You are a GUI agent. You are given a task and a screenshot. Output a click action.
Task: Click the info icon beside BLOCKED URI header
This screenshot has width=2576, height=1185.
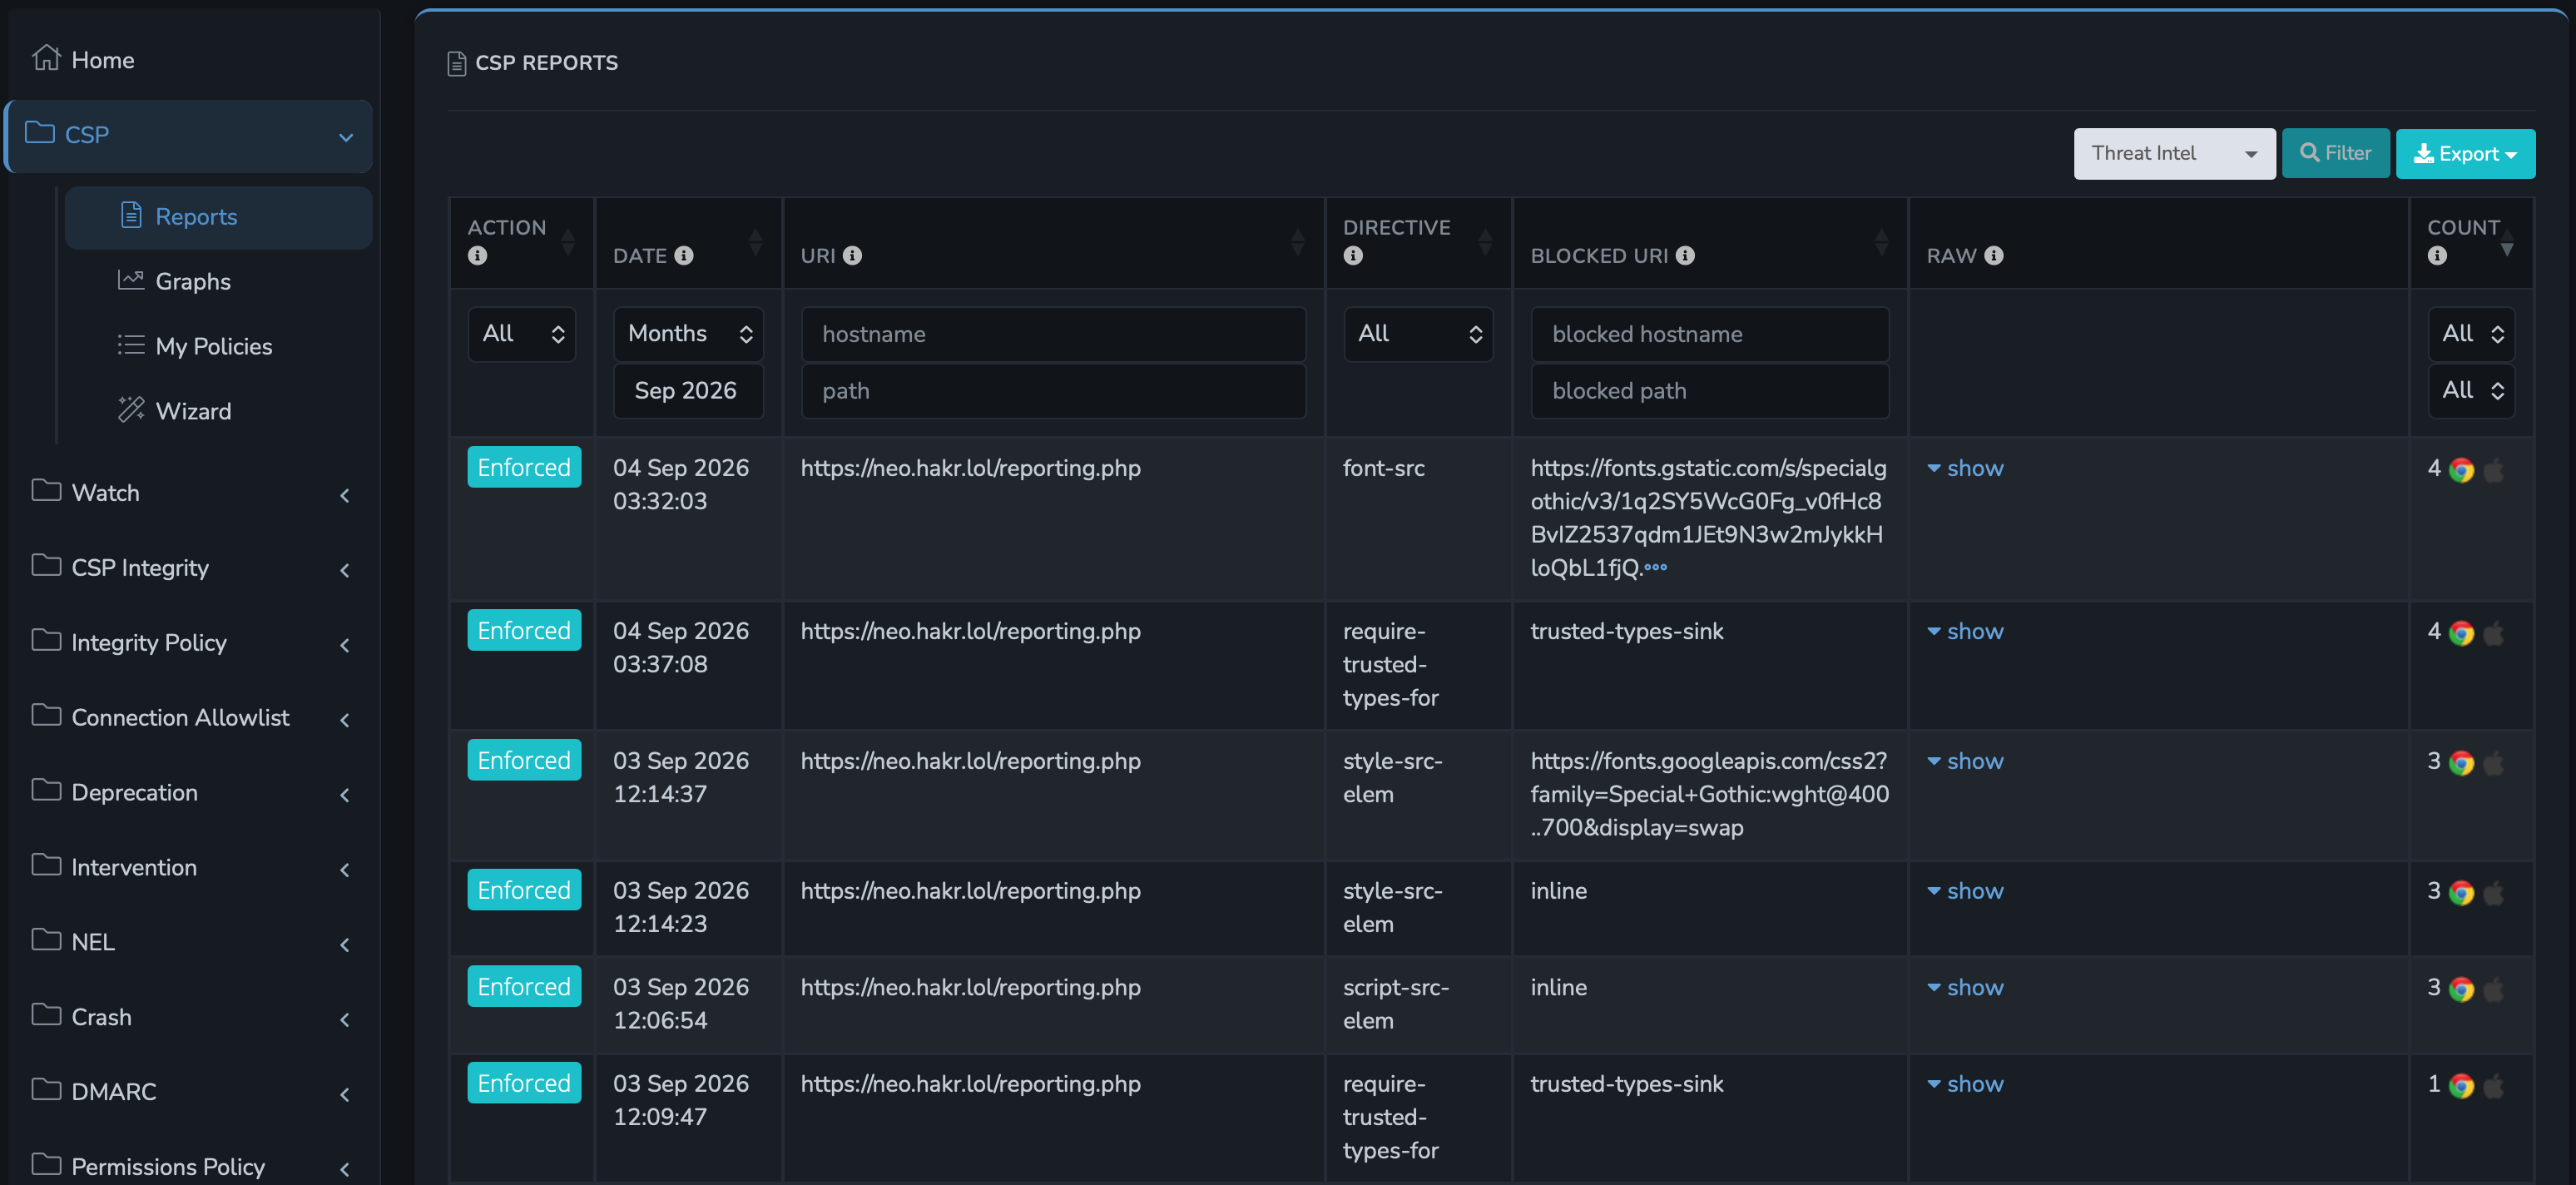pyautogui.click(x=1685, y=256)
